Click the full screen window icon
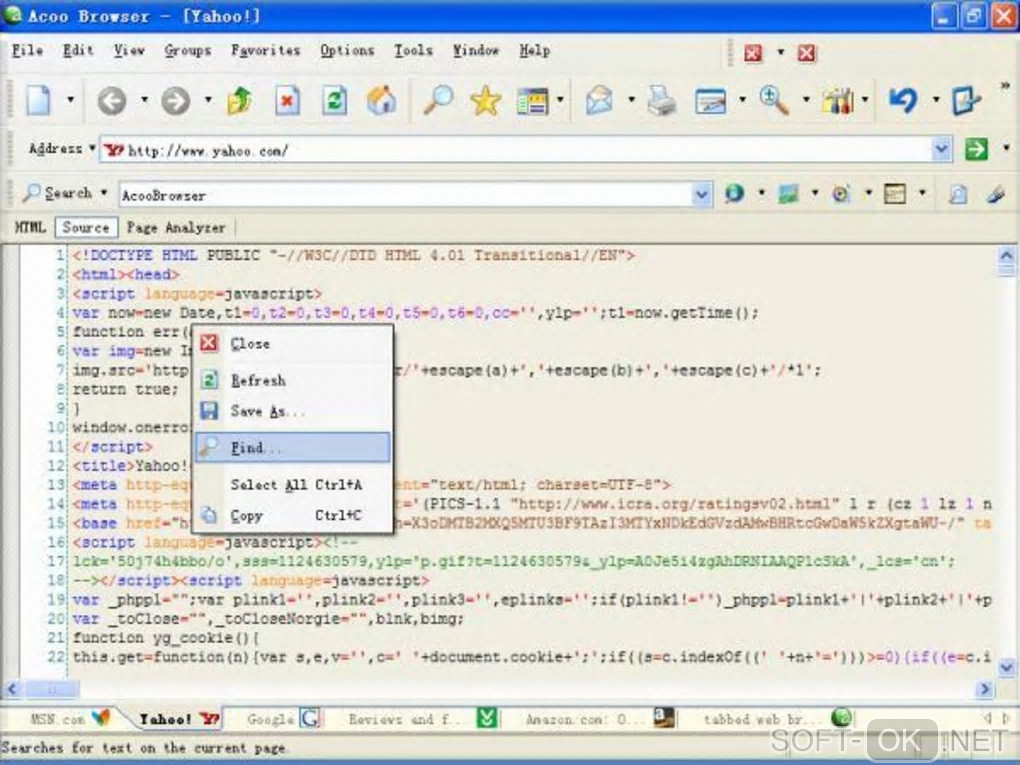This screenshot has width=1020, height=765. click(710, 101)
